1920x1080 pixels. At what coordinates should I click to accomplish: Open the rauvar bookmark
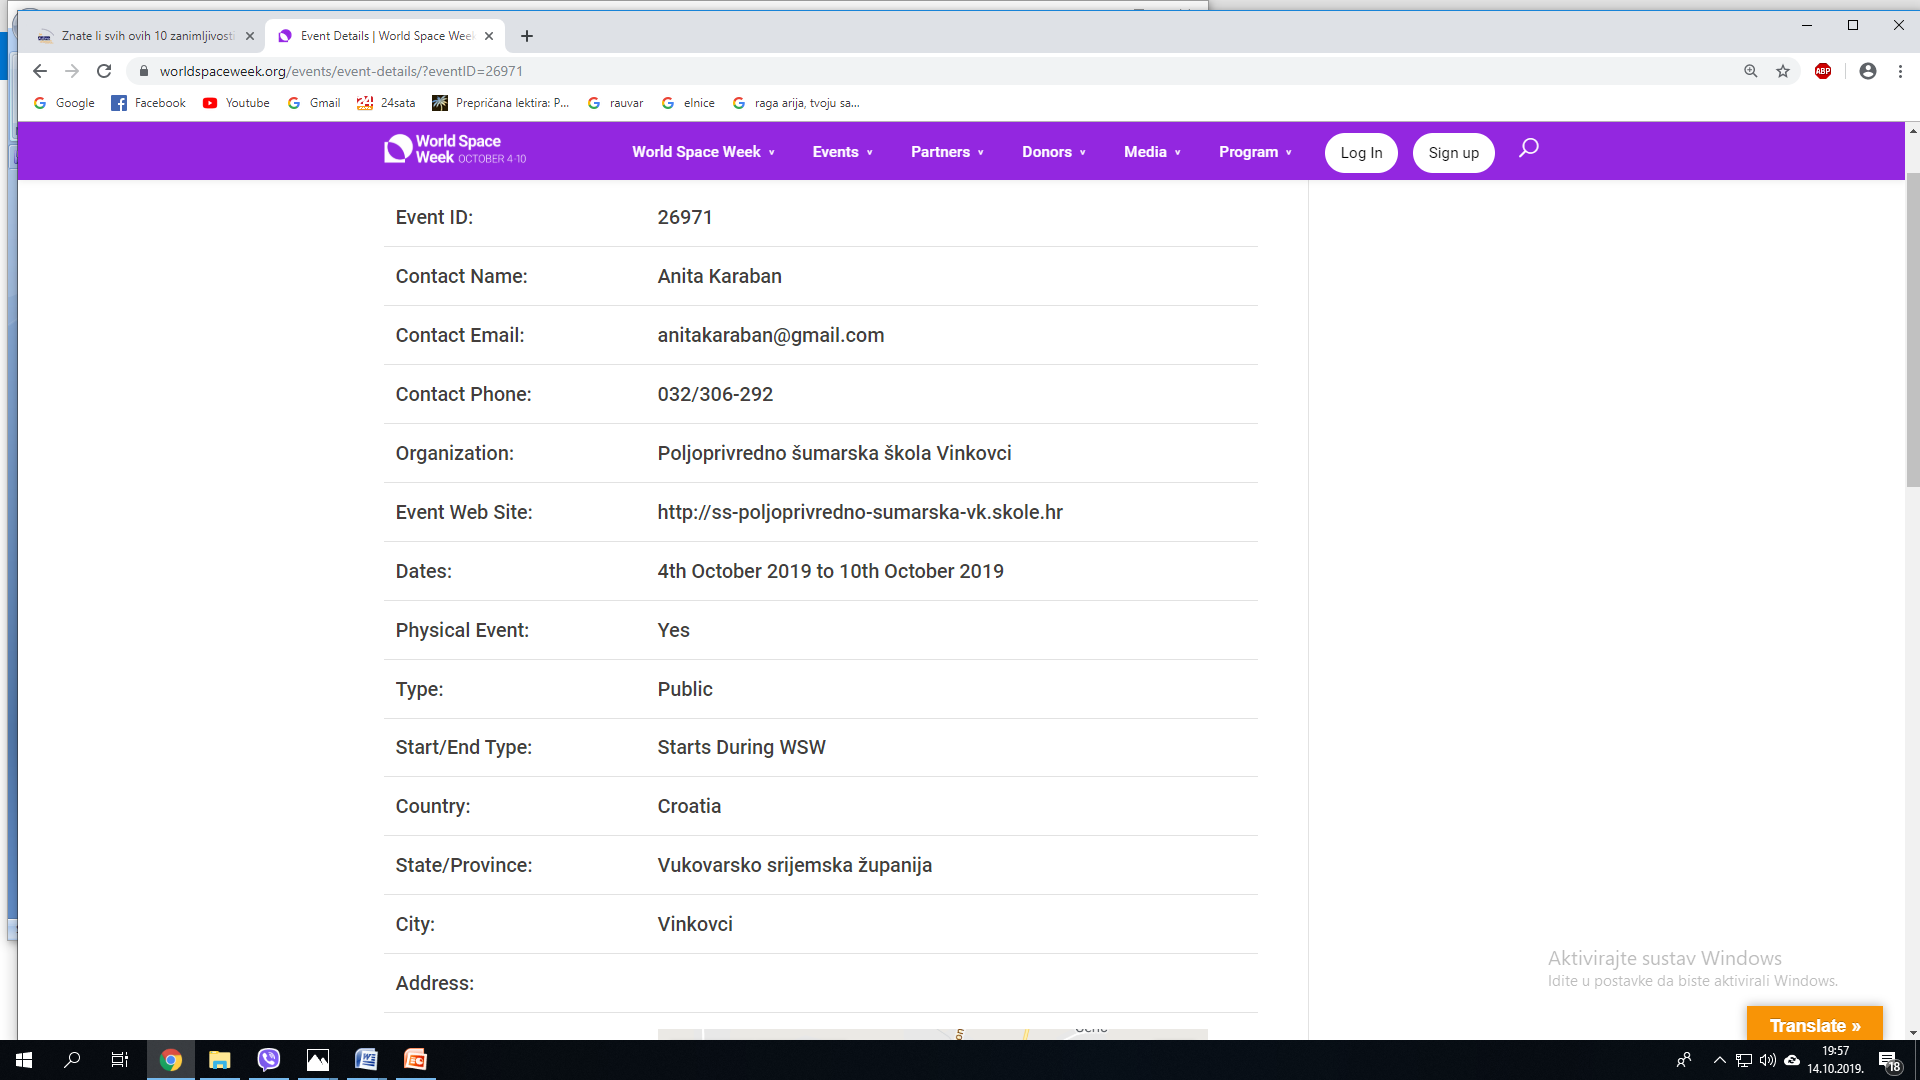[615, 103]
